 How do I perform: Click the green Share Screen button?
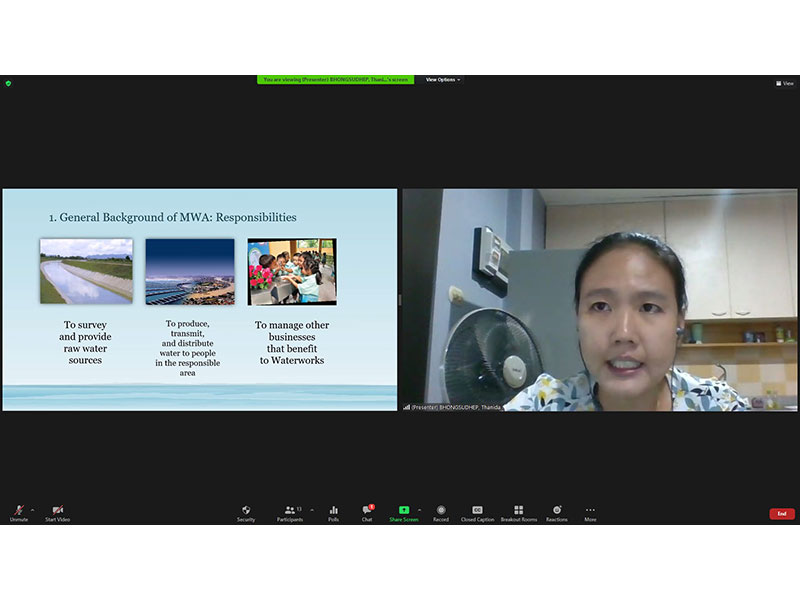tap(404, 511)
